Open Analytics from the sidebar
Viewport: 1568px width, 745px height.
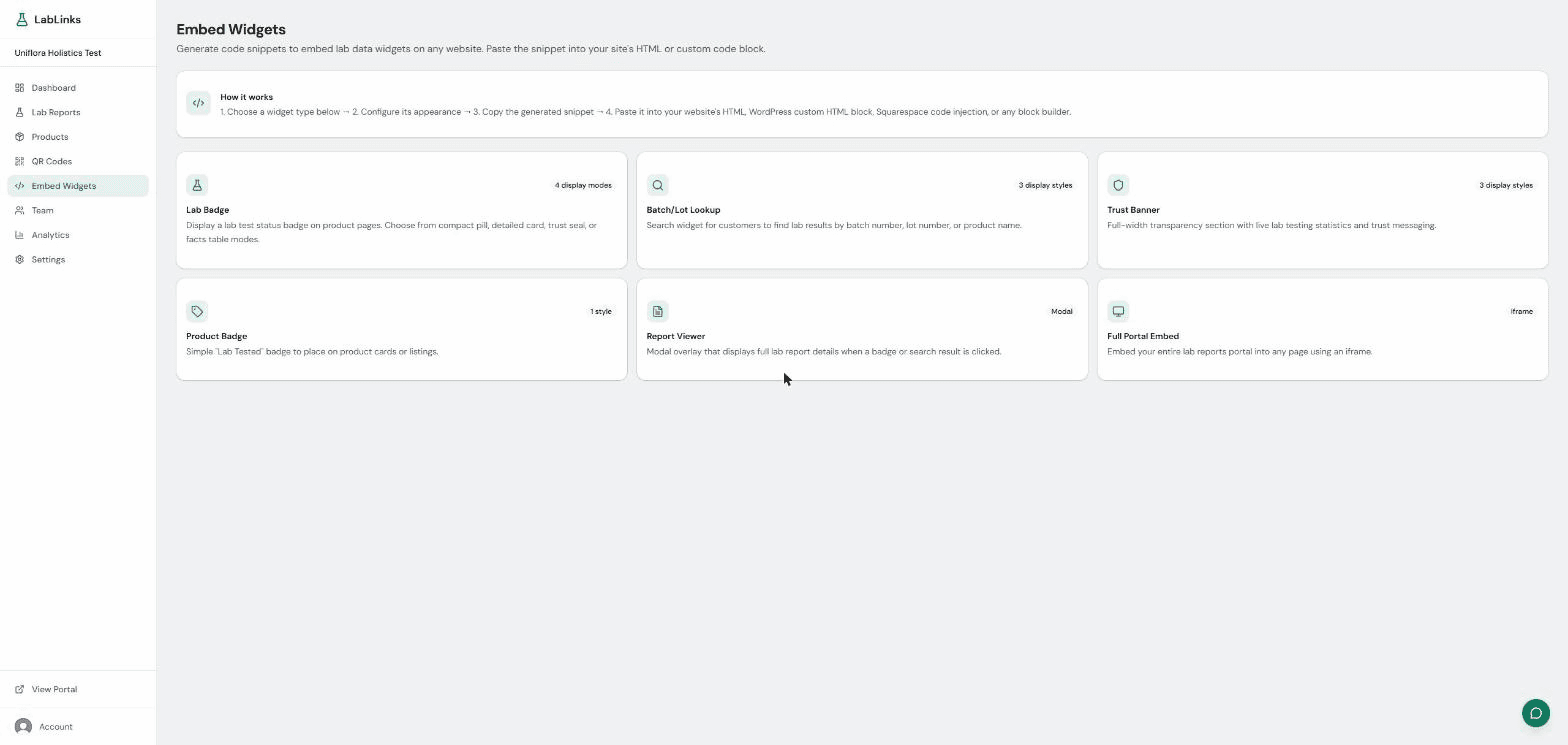tap(78, 235)
